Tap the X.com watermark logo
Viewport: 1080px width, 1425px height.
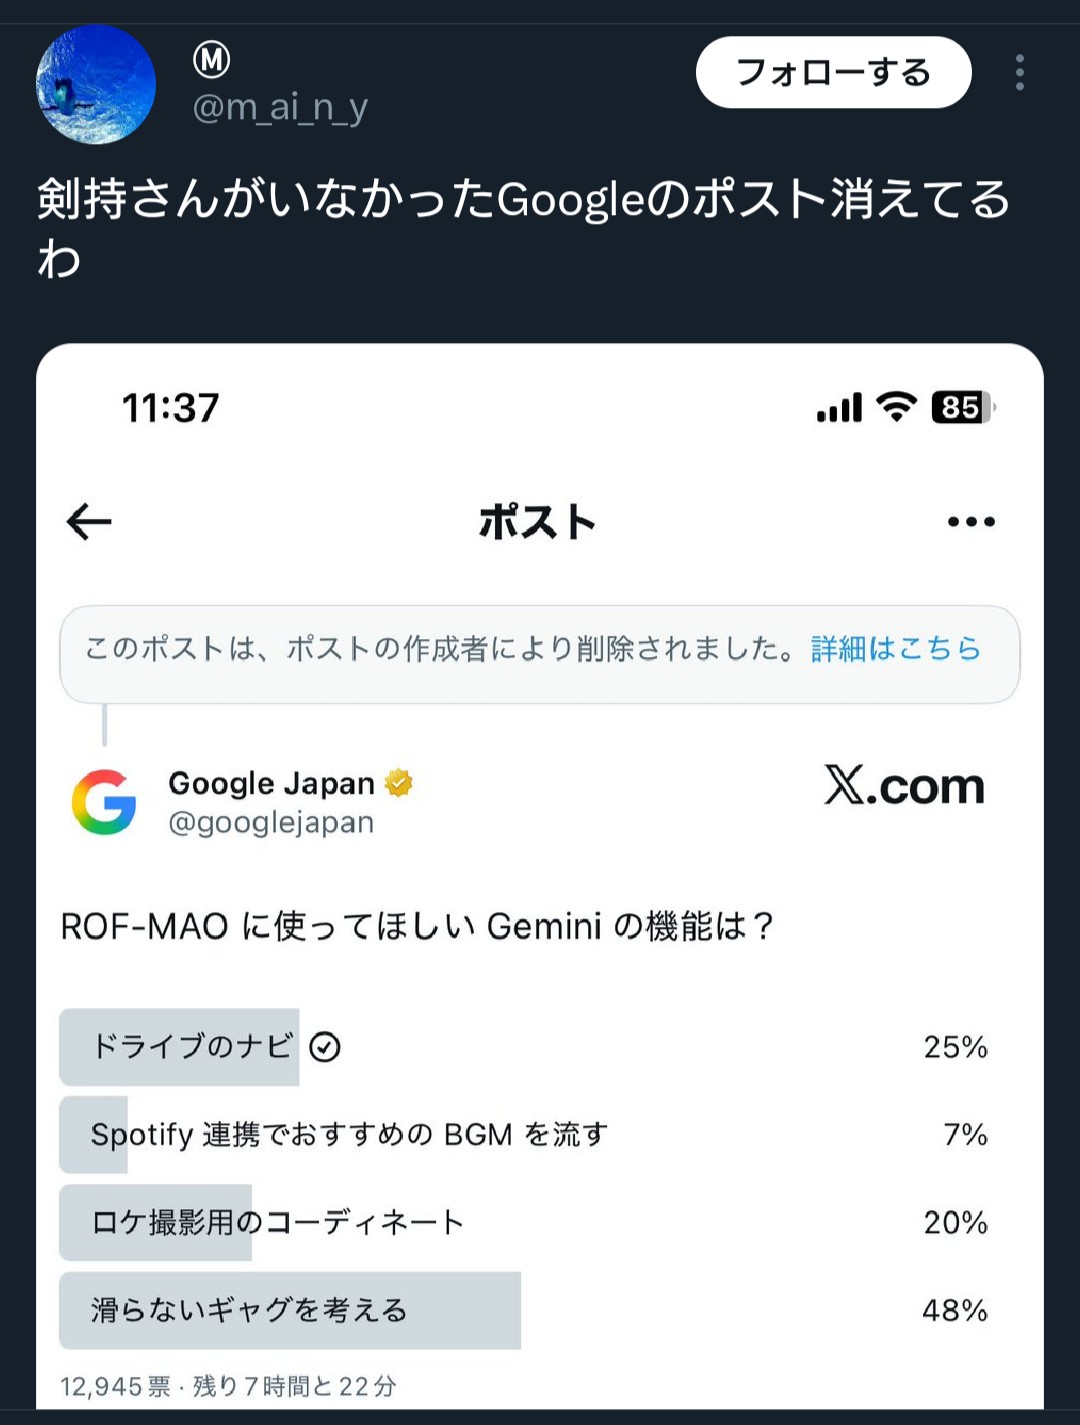coord(904,787)
